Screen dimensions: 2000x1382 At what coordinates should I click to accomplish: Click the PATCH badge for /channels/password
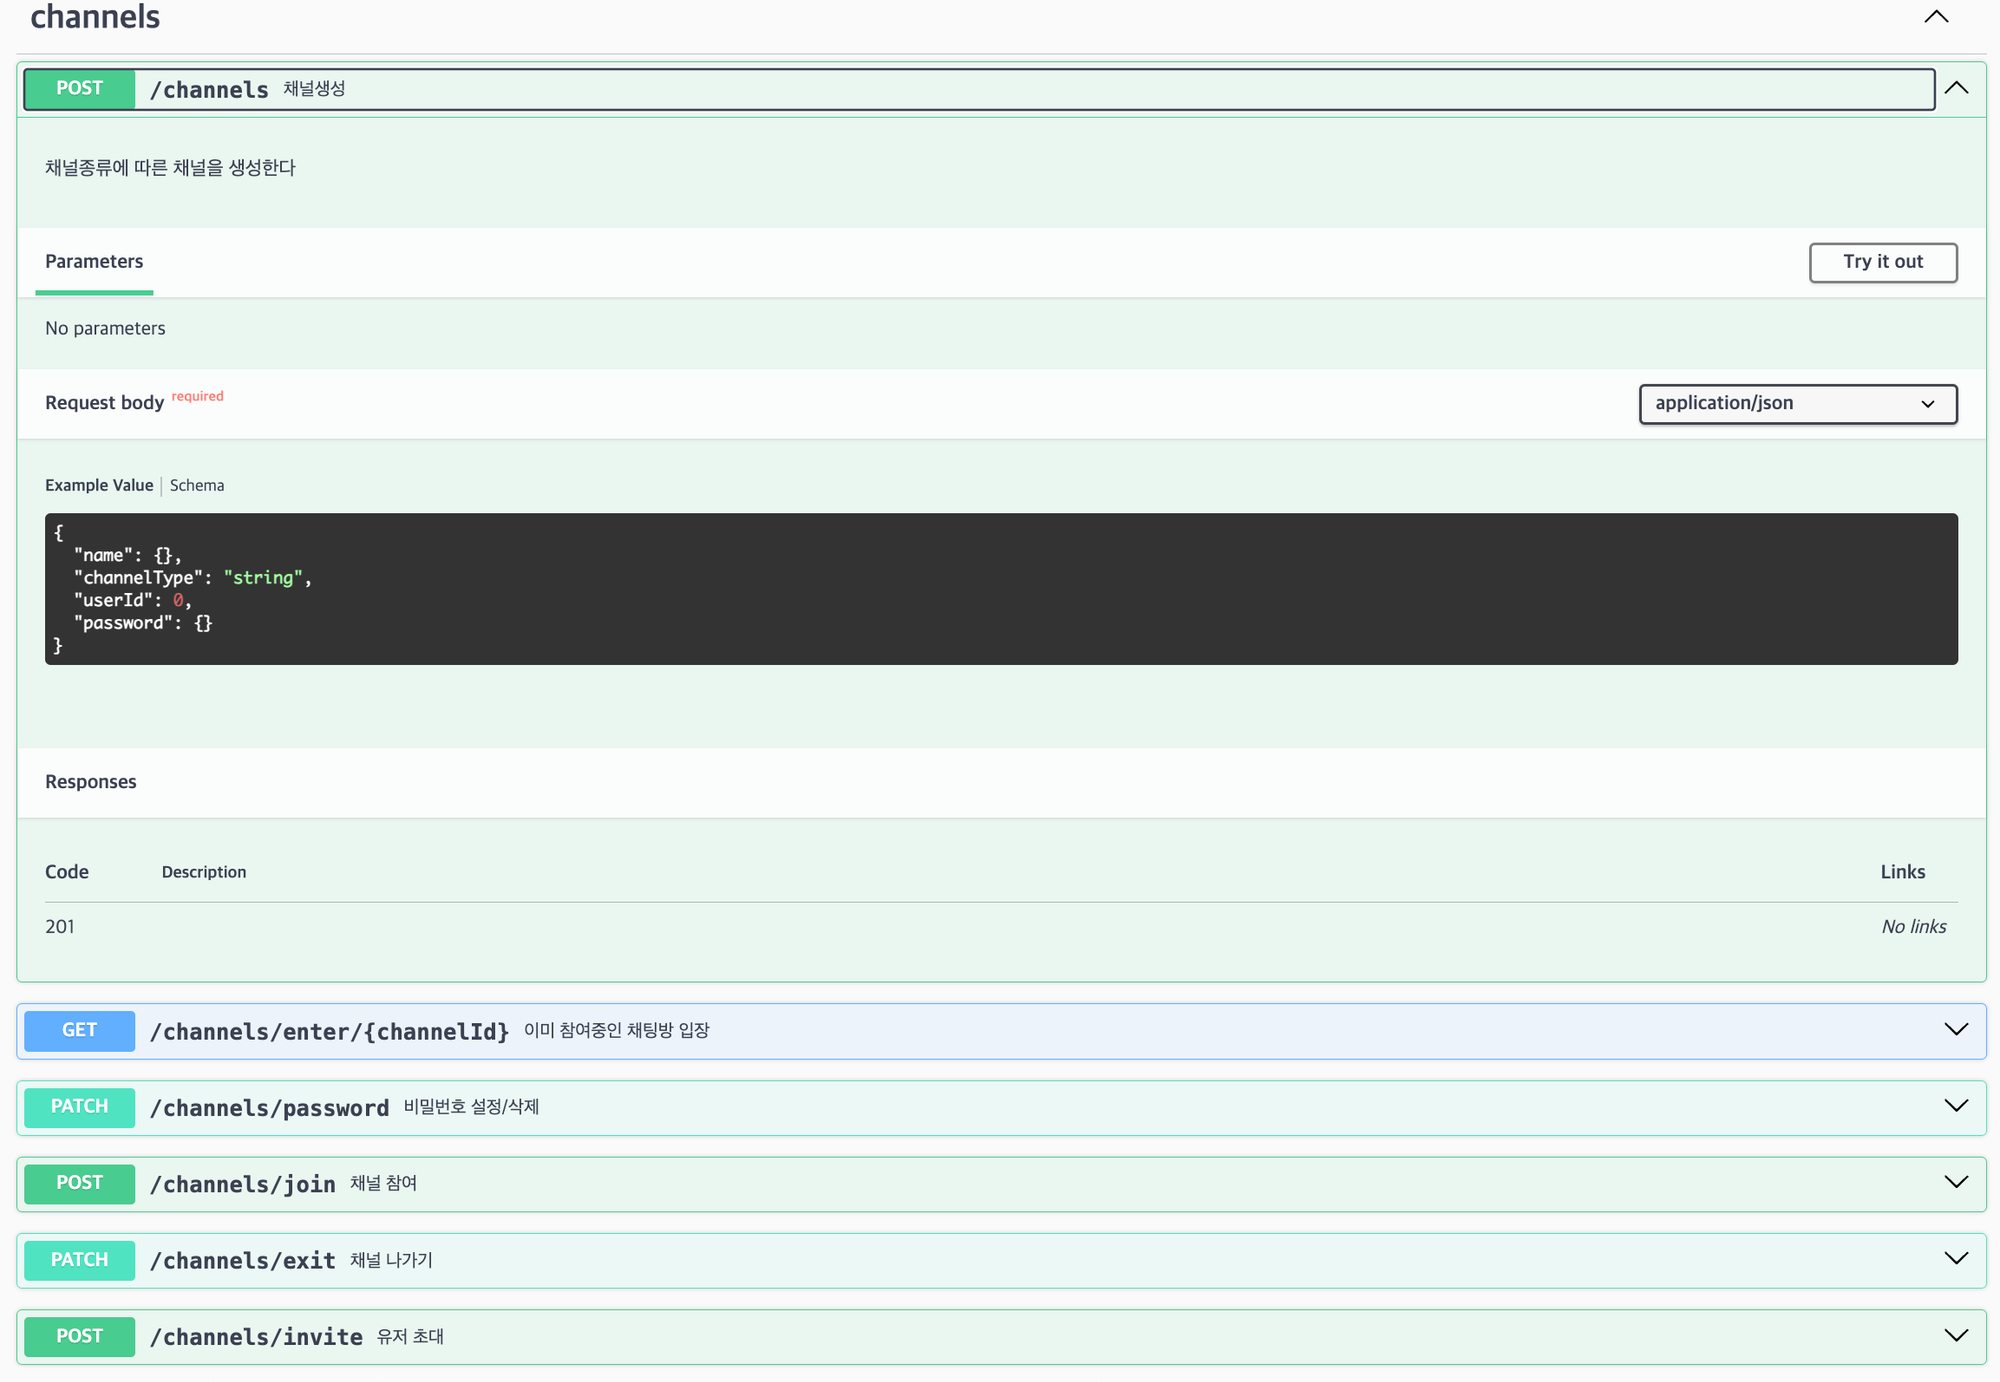(79, 1107)
